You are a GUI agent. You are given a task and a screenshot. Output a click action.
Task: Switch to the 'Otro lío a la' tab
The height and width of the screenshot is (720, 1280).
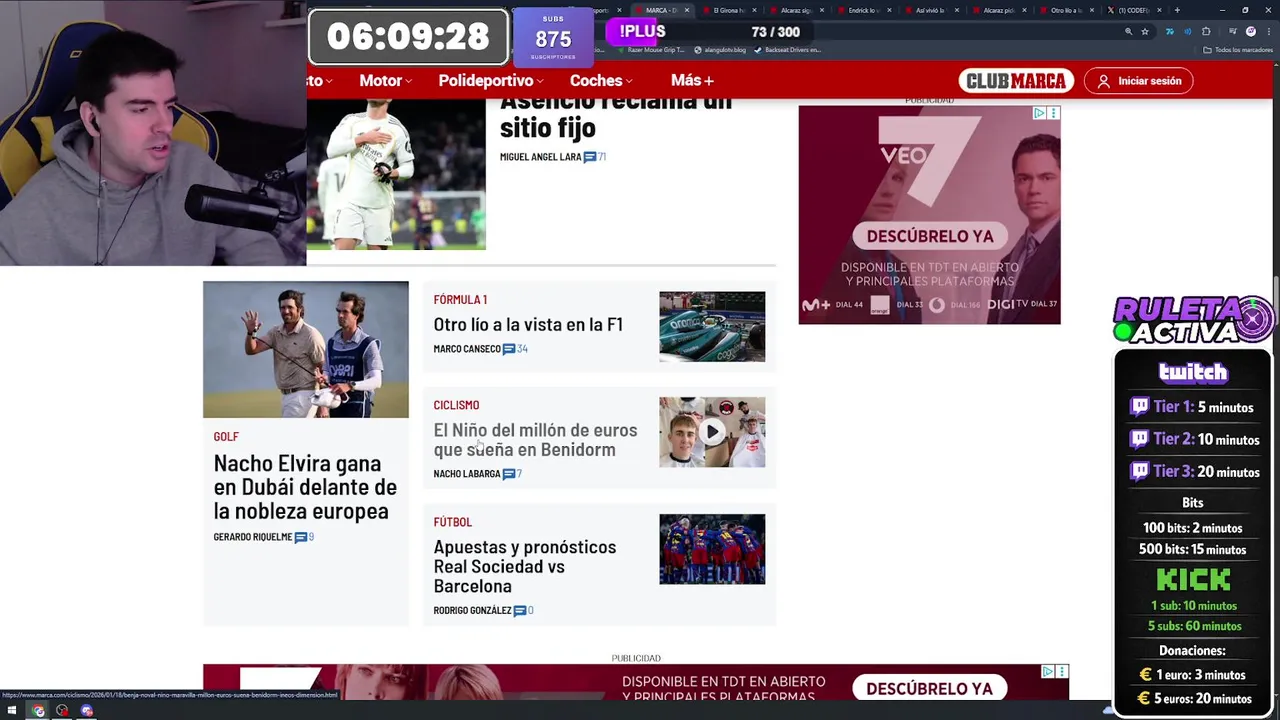[1067, 10]
